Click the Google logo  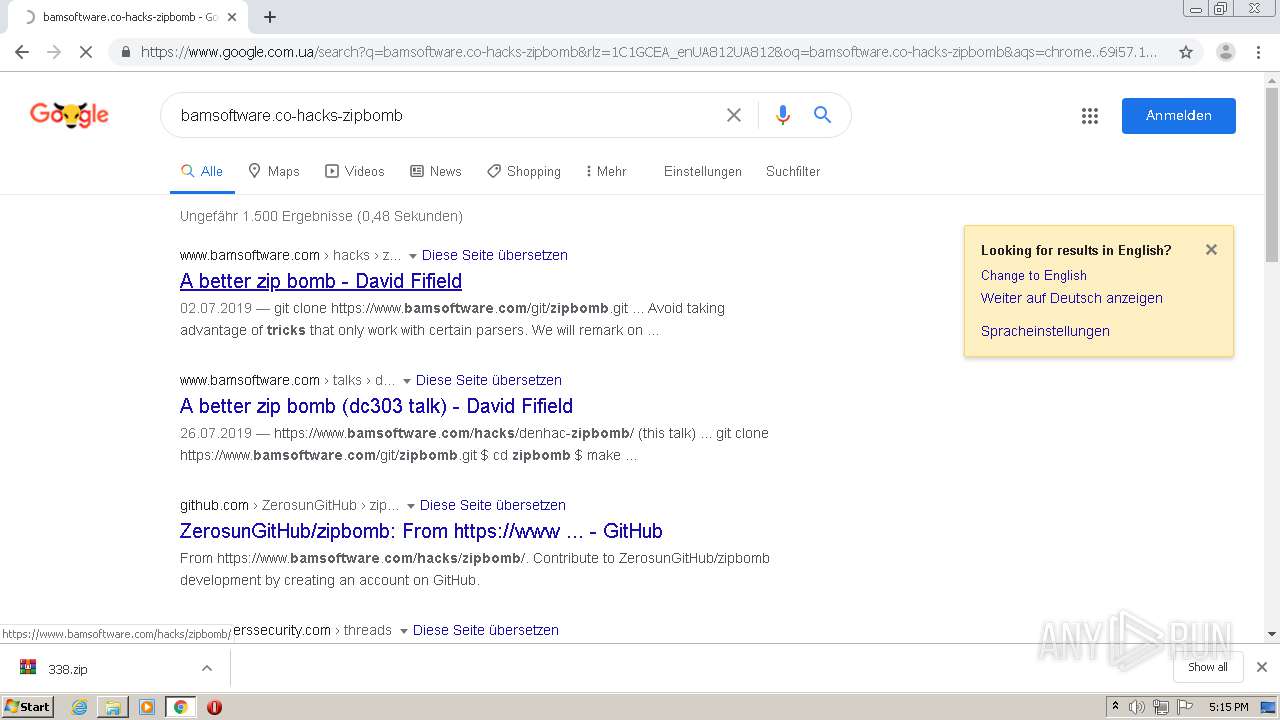(69, 115)
